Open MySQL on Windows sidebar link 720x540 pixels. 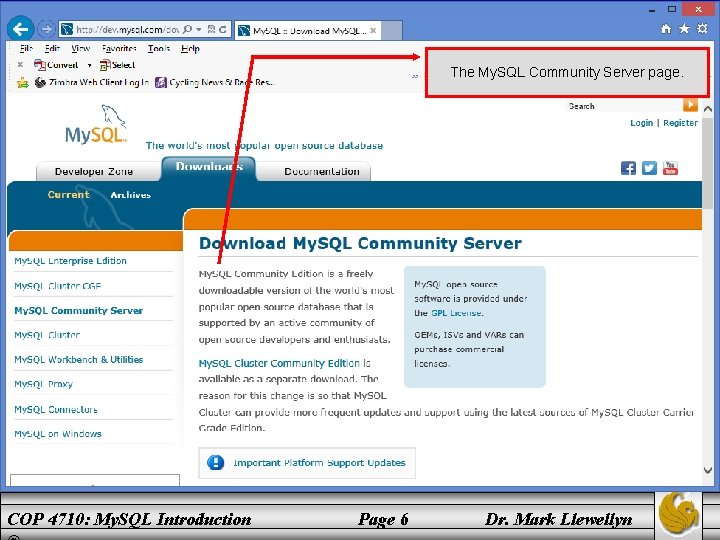point(58,434)
